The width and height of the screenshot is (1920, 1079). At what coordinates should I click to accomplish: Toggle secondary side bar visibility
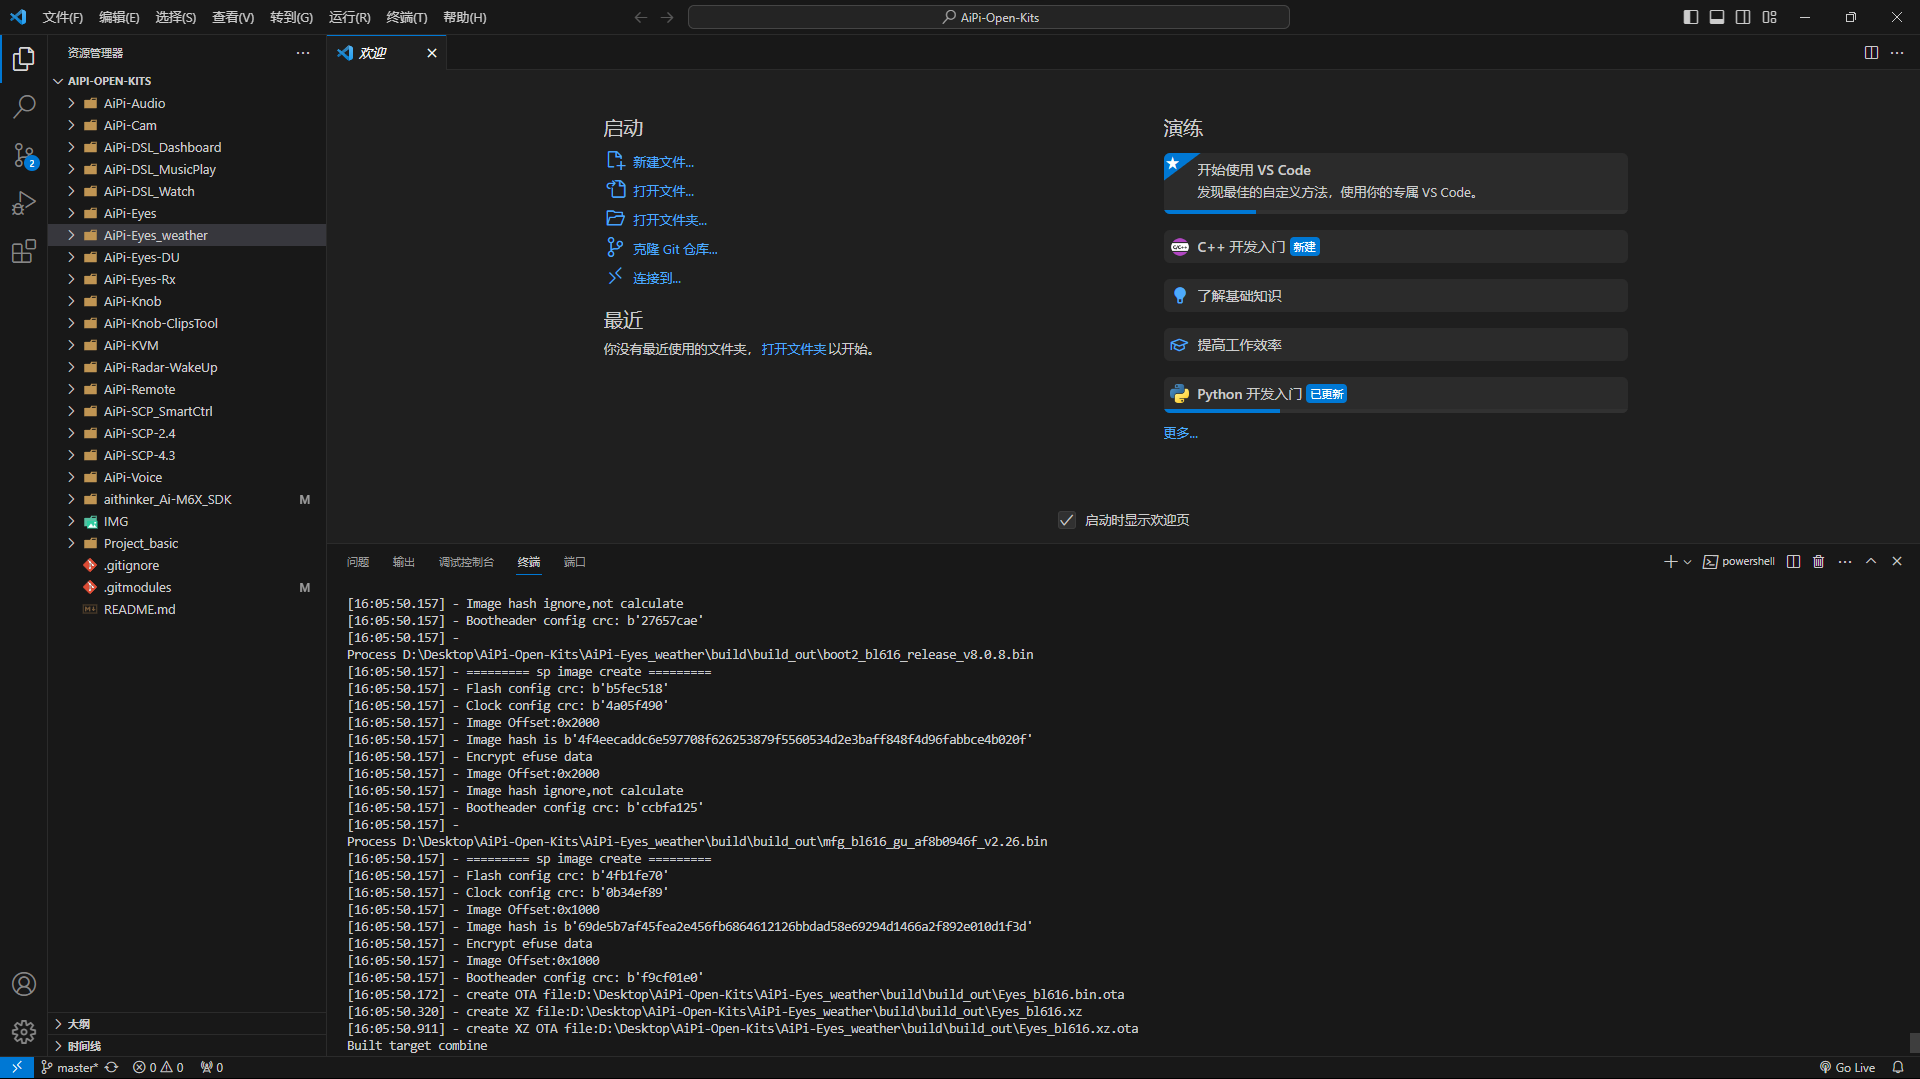click(x=1743, y=17)
